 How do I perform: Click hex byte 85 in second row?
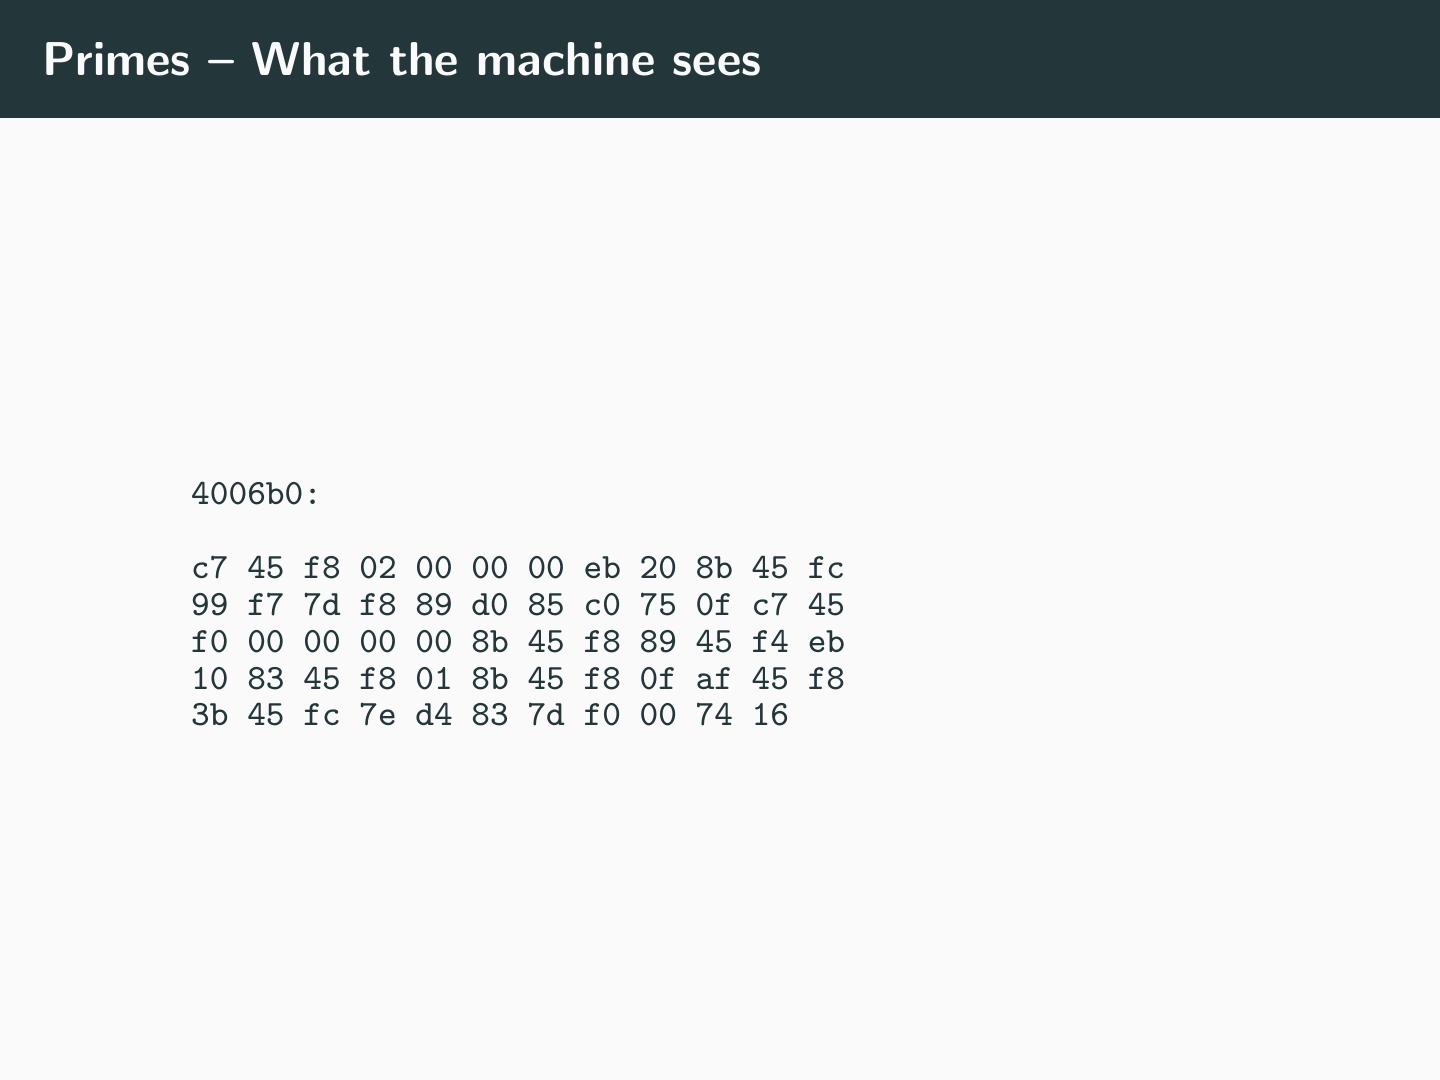[x=546, y=605]
